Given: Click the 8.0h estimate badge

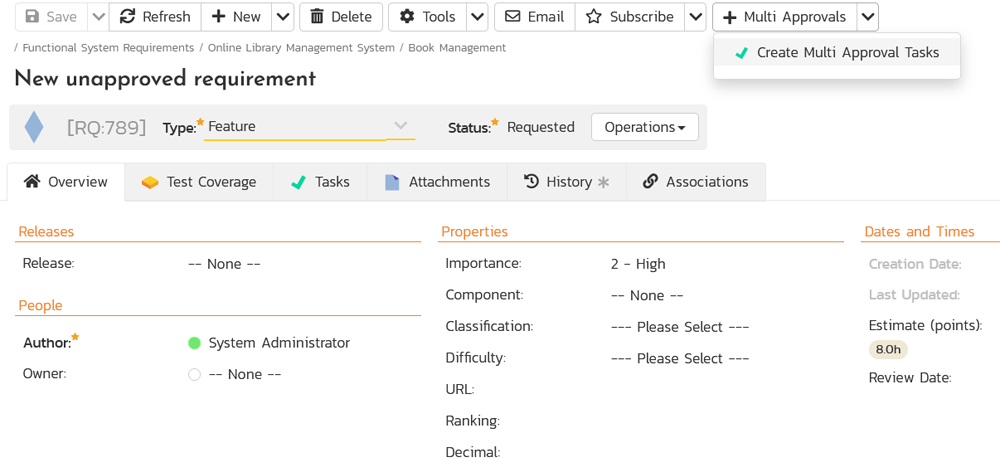Looking at the screenshot, I should 888,349.
